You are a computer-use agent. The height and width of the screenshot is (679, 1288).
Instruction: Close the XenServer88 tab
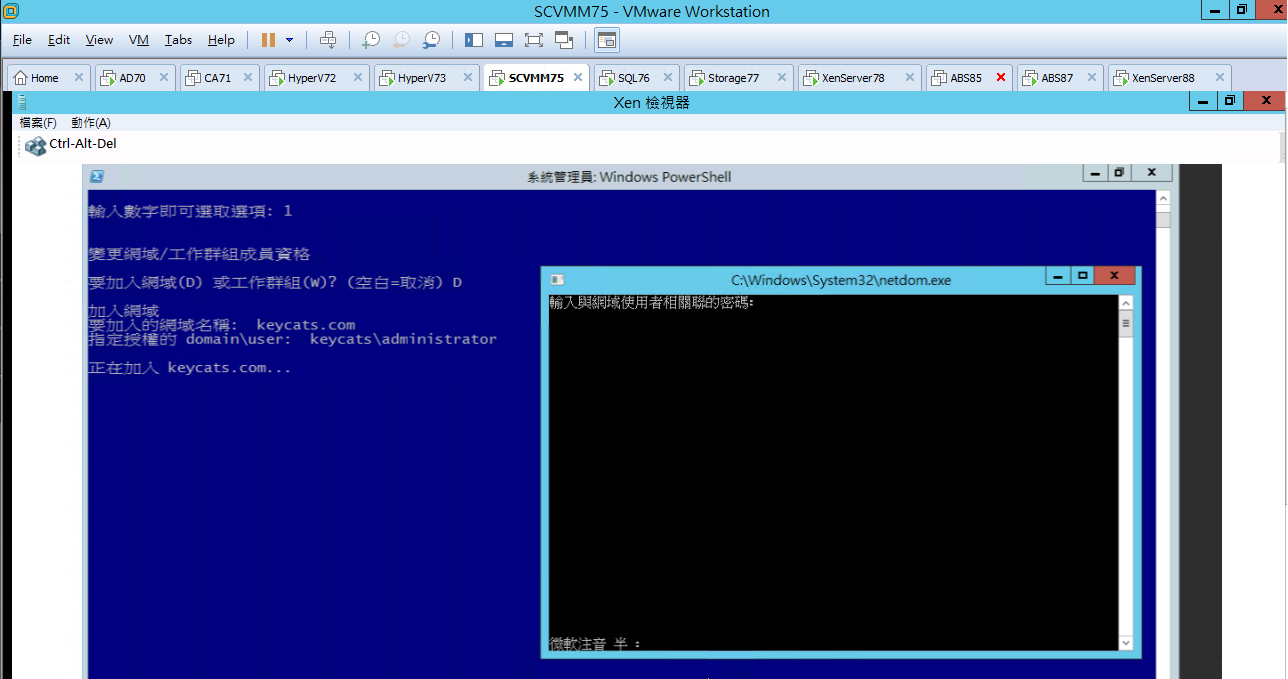point(1219,78)
